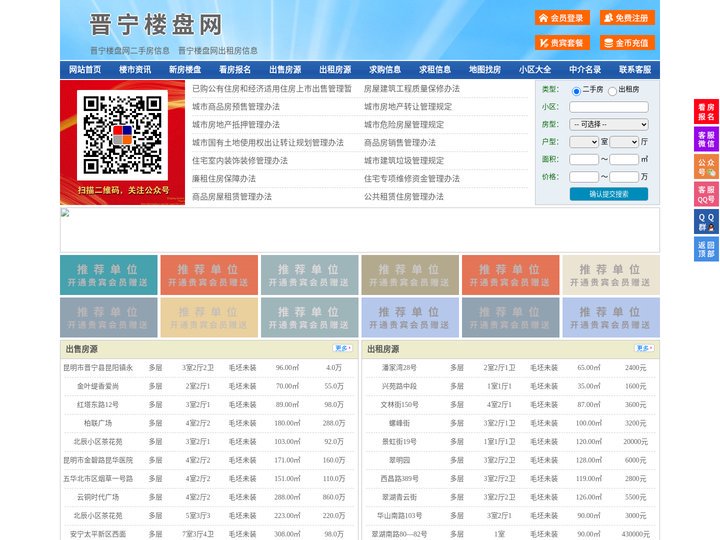The height and width of the screenshot is (540, 720).
Task: Click the 返回顶部 back-to-top icon
Action: pyautogui.click(x=706, y=249)
